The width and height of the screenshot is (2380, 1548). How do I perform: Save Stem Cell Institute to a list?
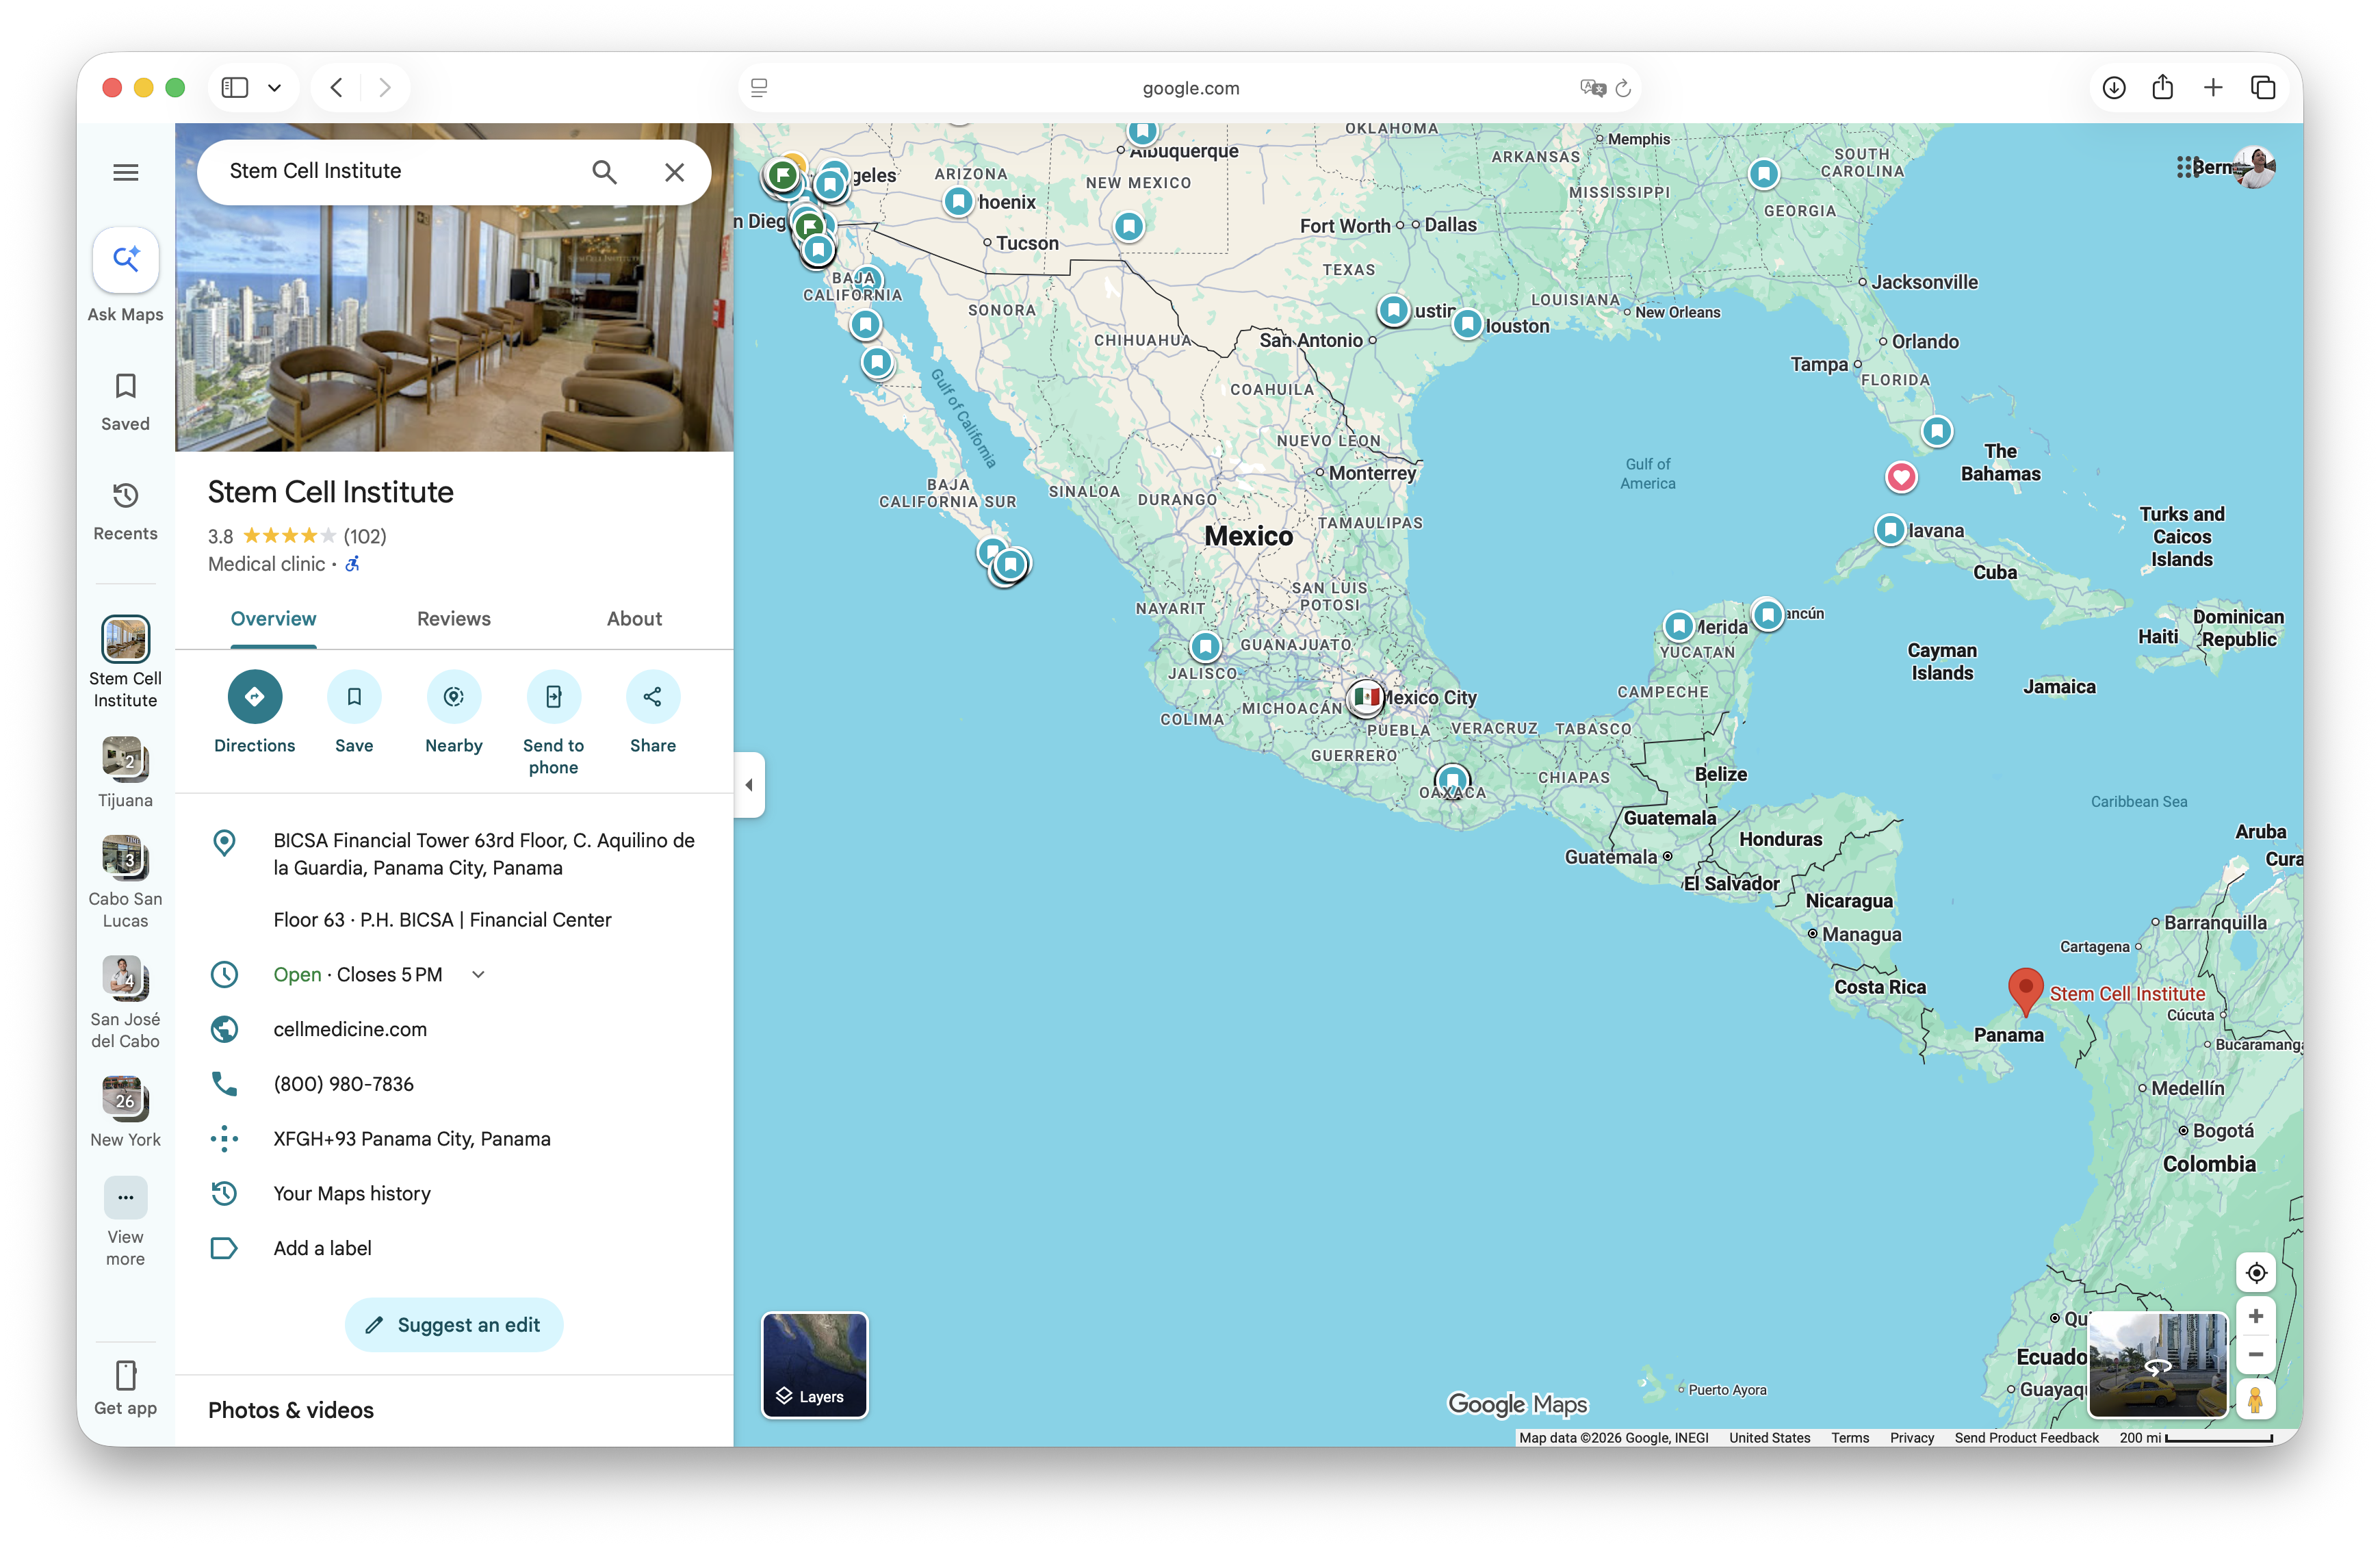(x=354, y=712)
